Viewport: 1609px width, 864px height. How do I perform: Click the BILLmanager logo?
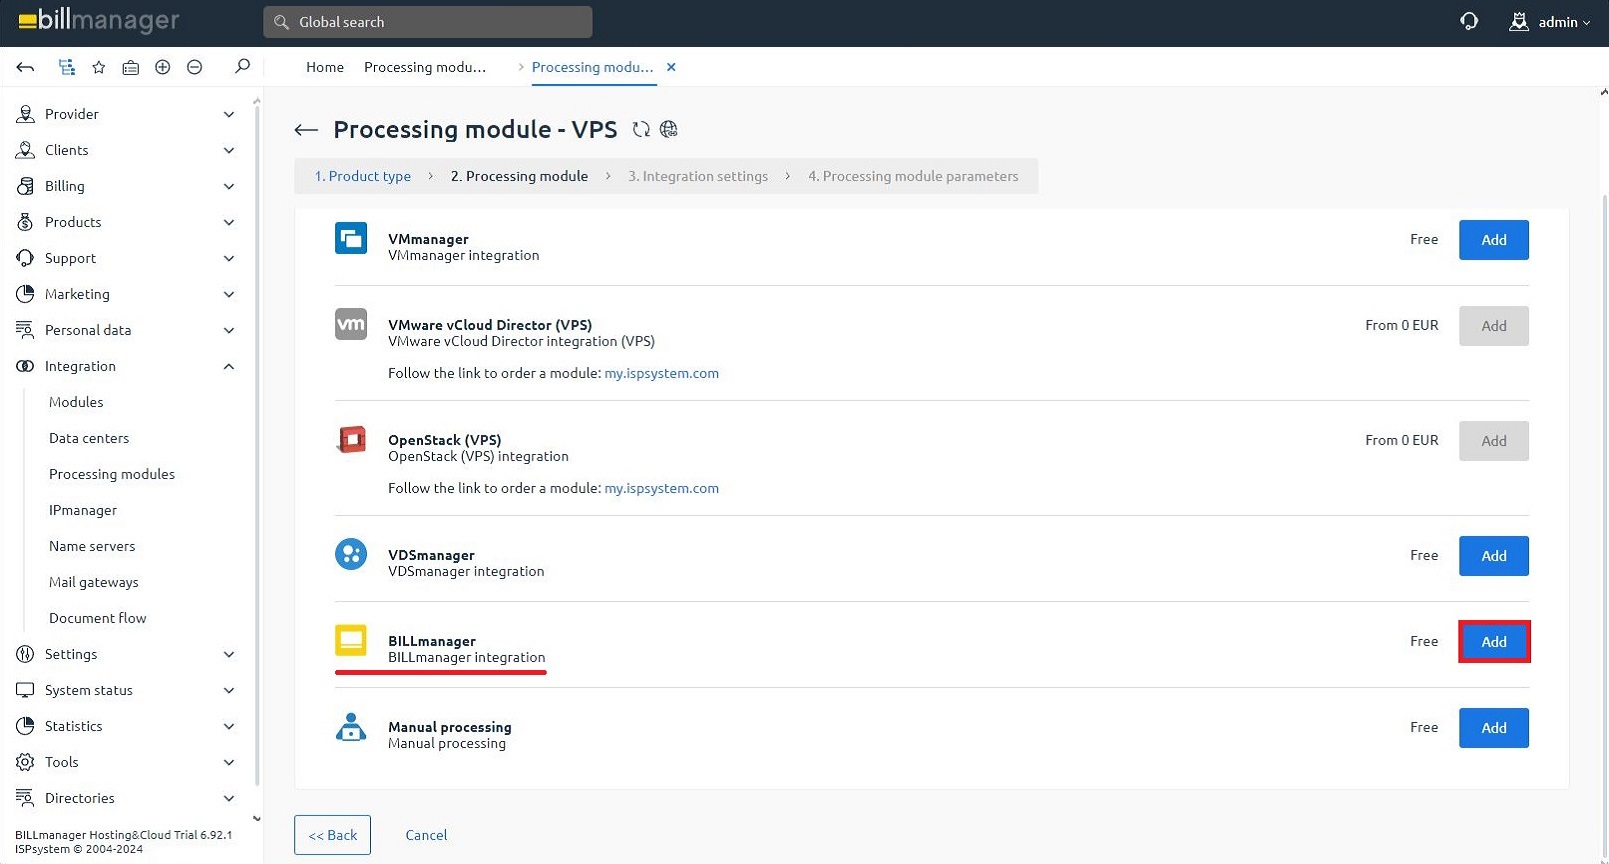pyautogui.click(x=99, y=20)
